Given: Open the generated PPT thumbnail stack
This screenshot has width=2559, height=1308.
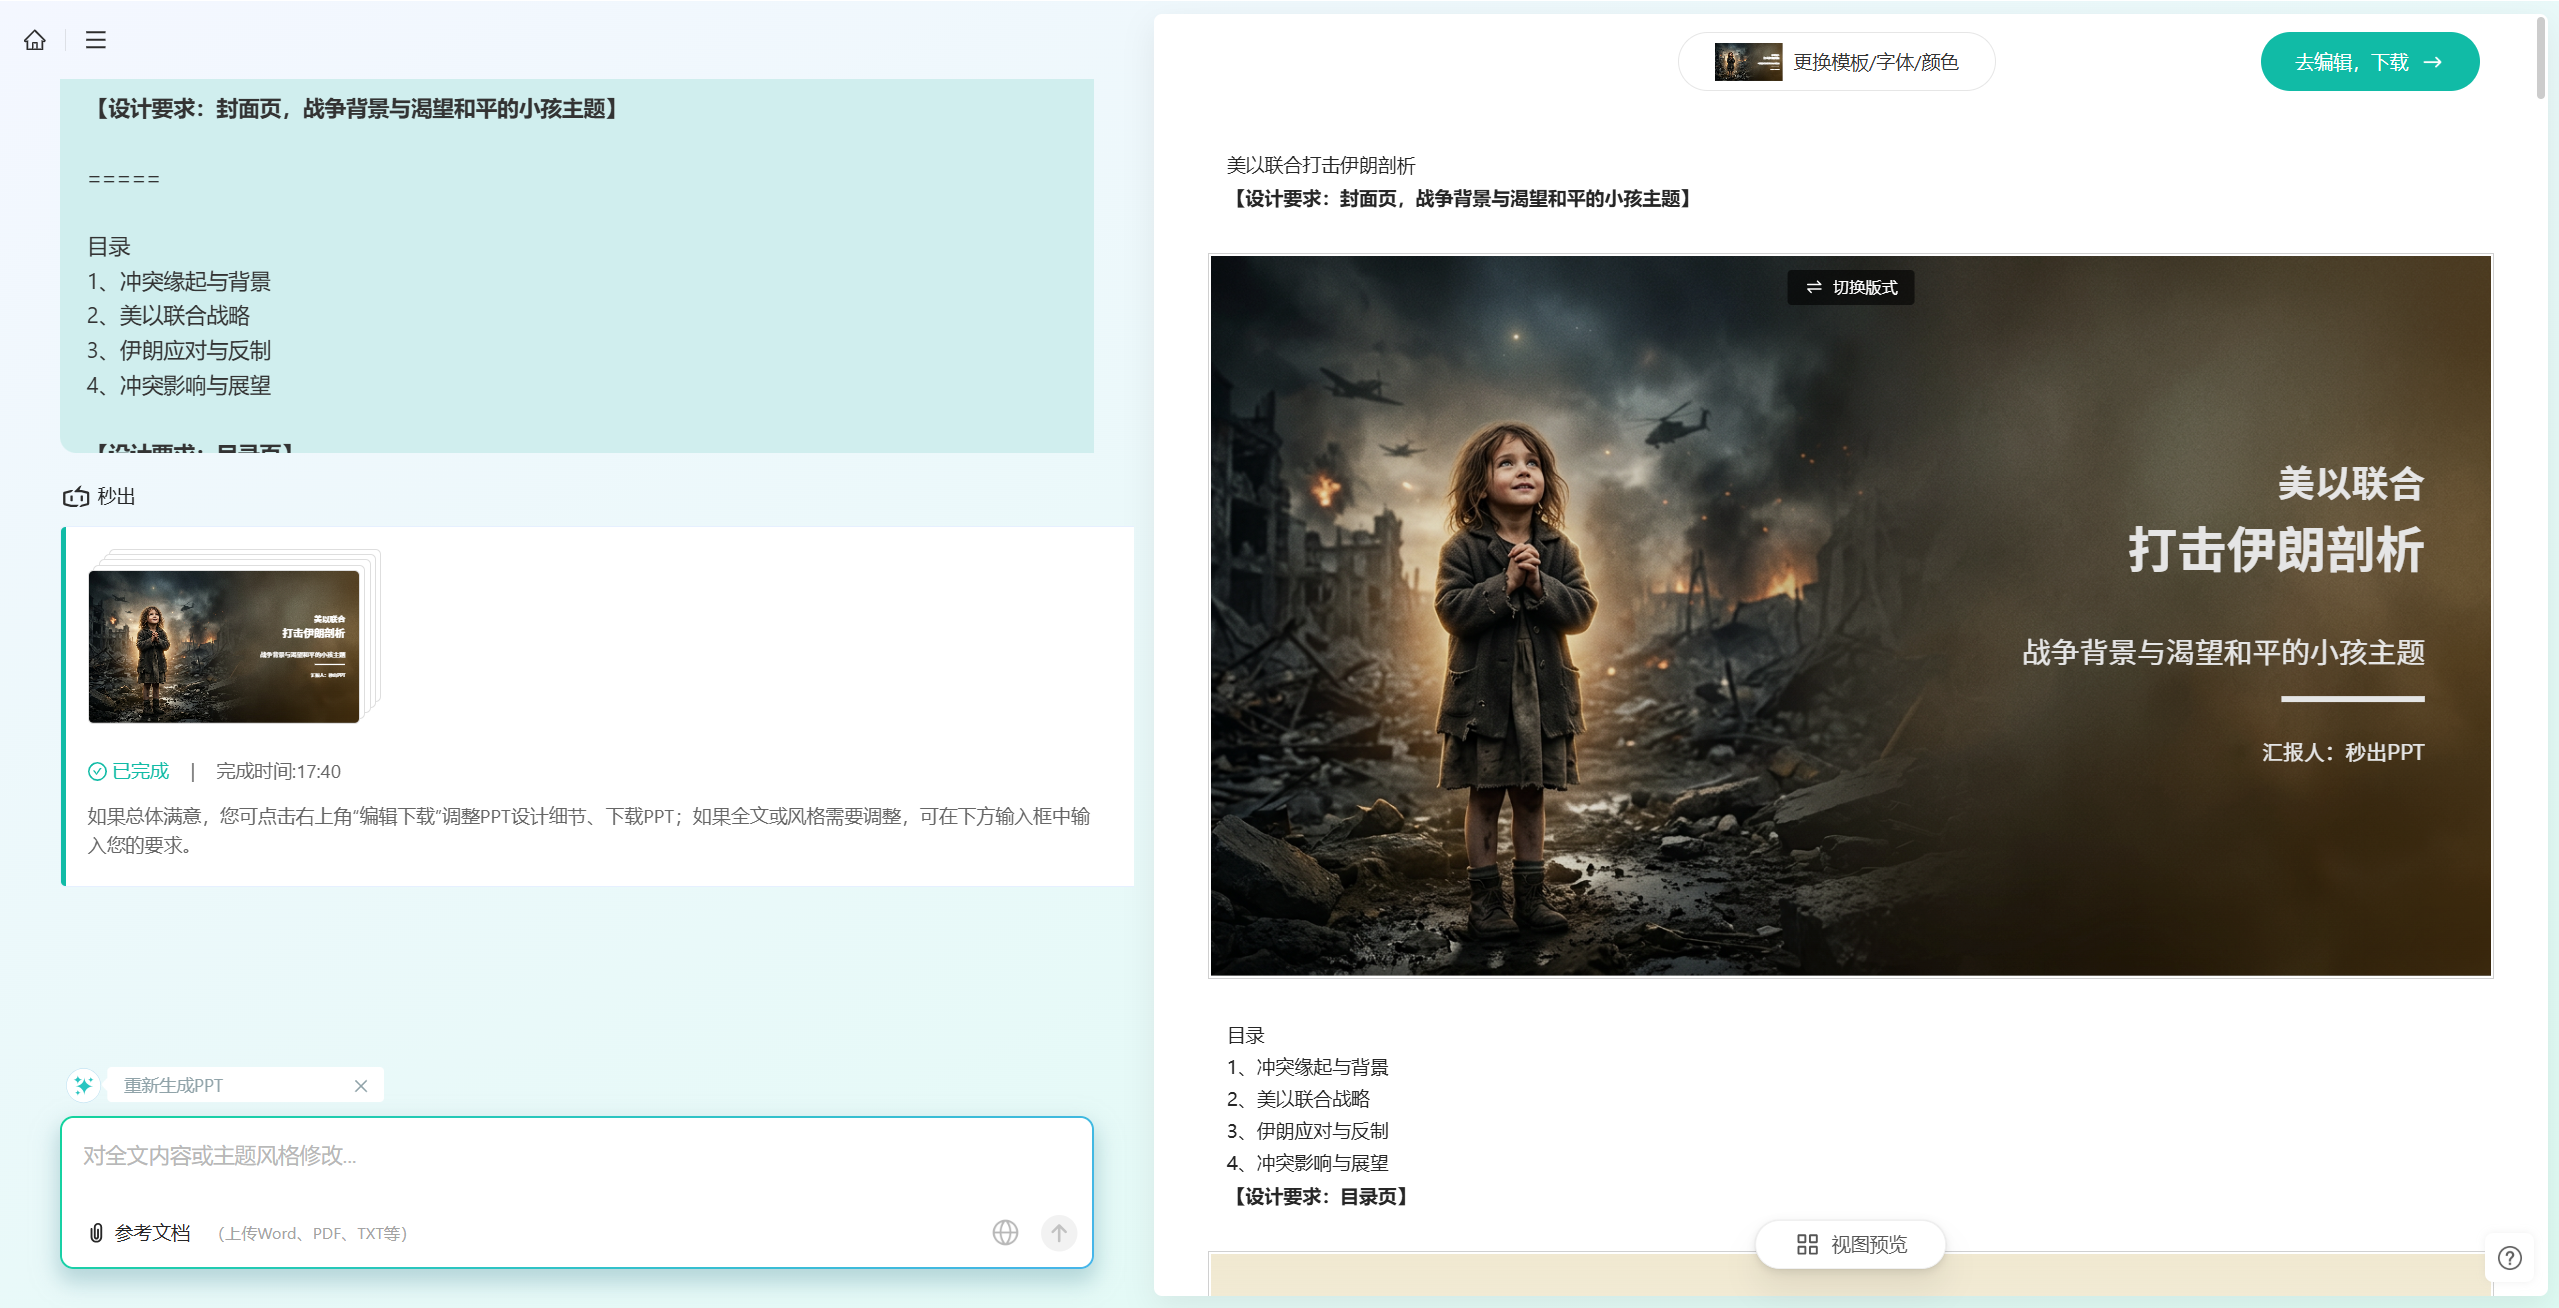Looking at the screenshot, I should tap(224, 646).
